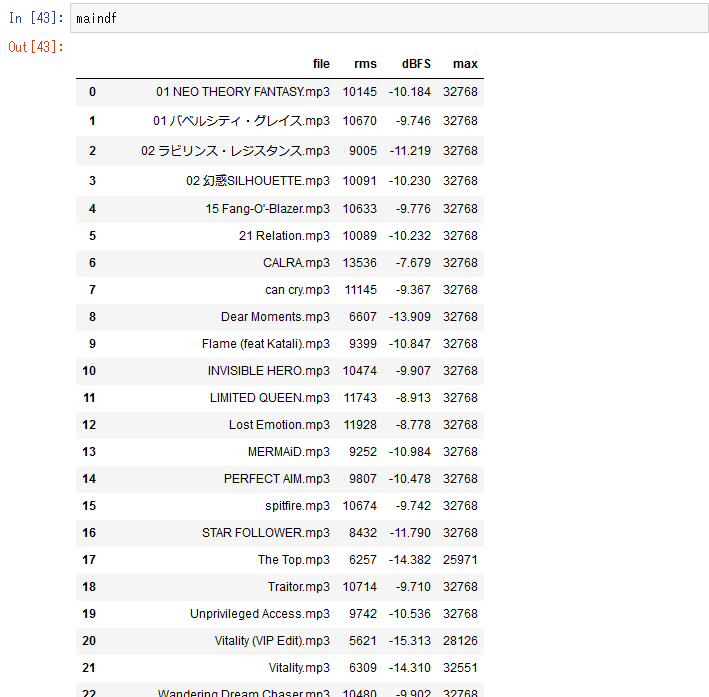The height and width of the screenshot is (697, 709).
Task: Click rms value 9742 for Unprivileged Access
Action: pyautogui.click(x=363, y=614)
